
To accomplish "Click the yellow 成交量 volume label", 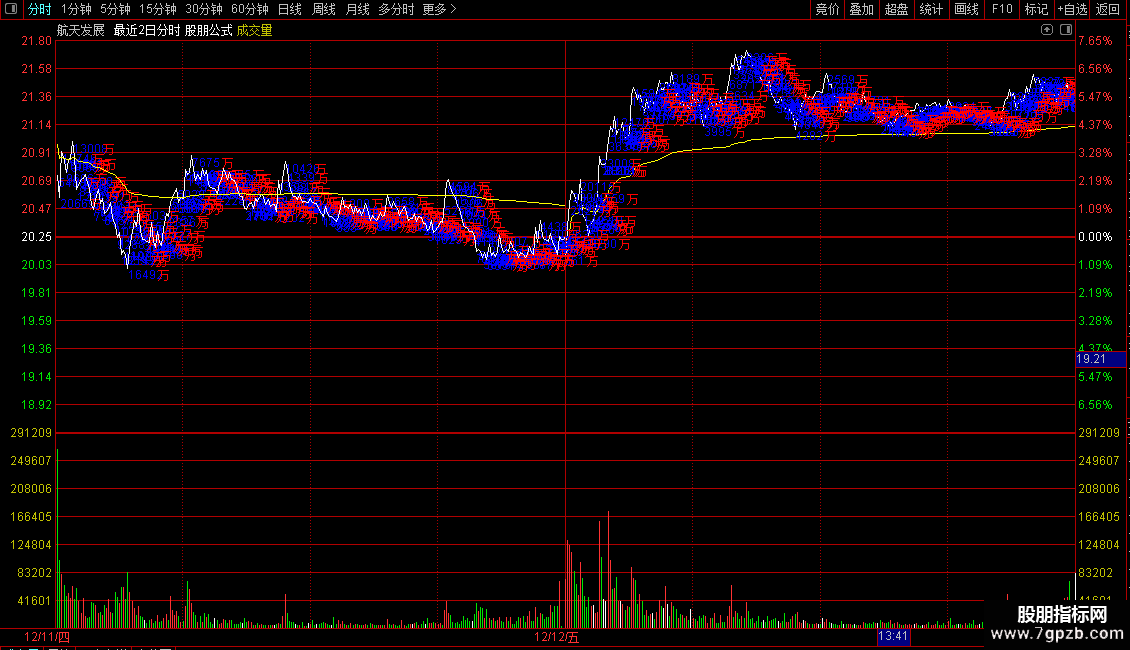I will [254, 30].
